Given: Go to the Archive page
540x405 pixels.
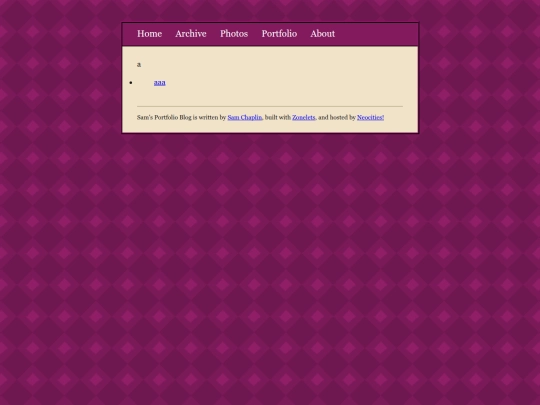Looking at the screenshot, I should point(191,34).
